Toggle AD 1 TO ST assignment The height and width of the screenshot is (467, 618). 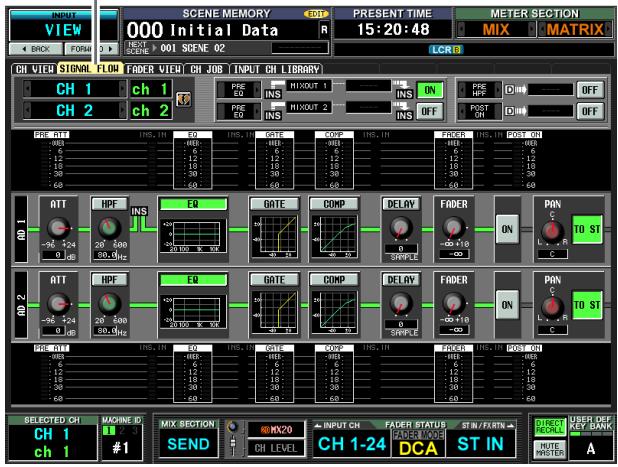point(587,229)
